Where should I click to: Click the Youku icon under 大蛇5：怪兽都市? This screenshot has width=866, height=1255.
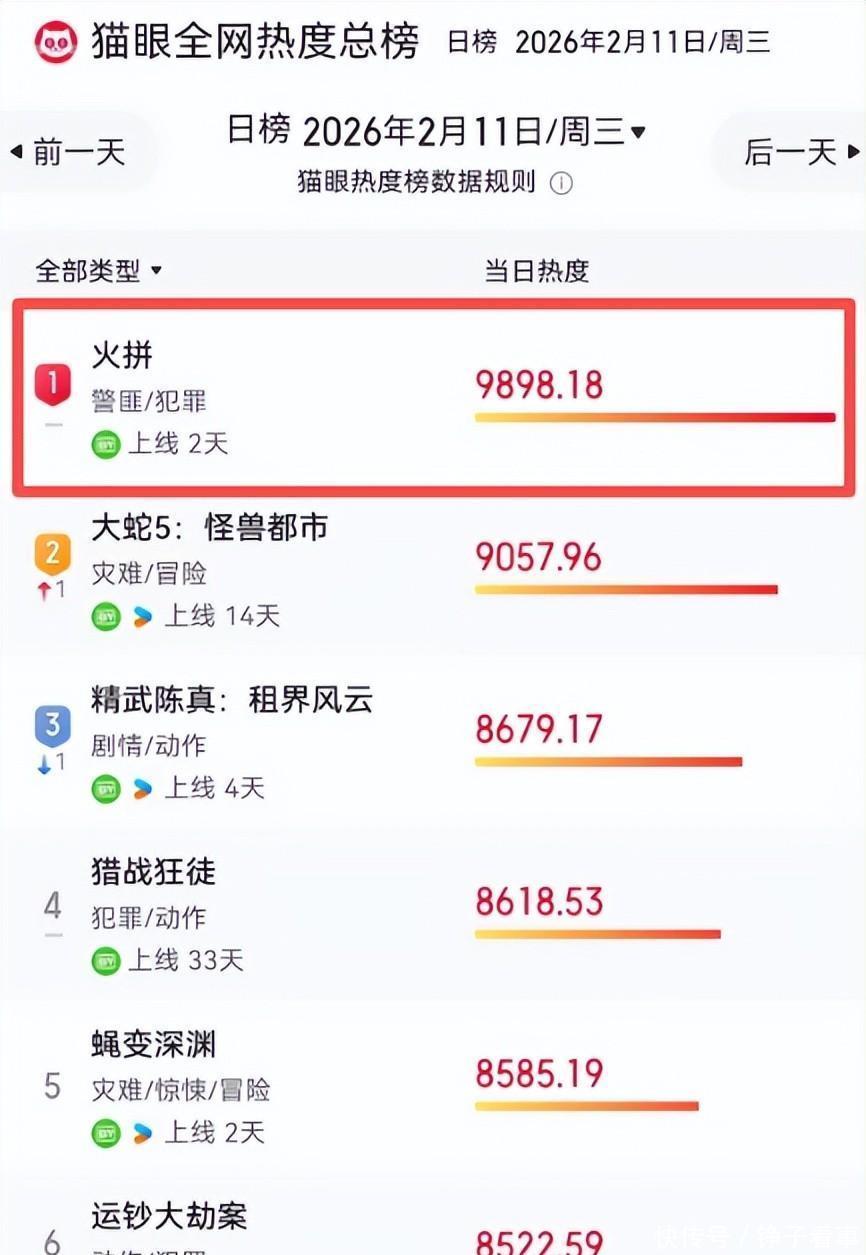143,617
